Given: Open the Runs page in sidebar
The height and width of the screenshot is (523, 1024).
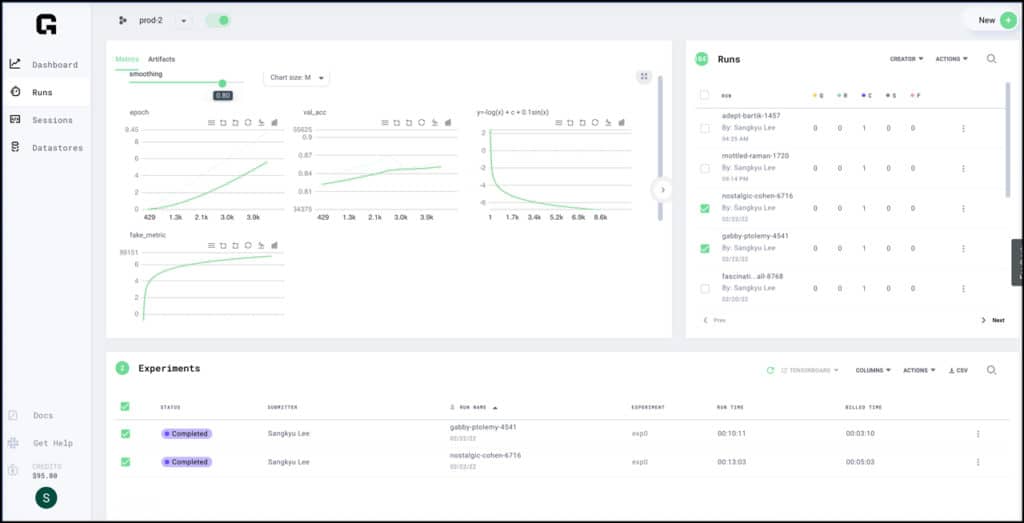Looking at the screenshot, I should pos(45,92).
